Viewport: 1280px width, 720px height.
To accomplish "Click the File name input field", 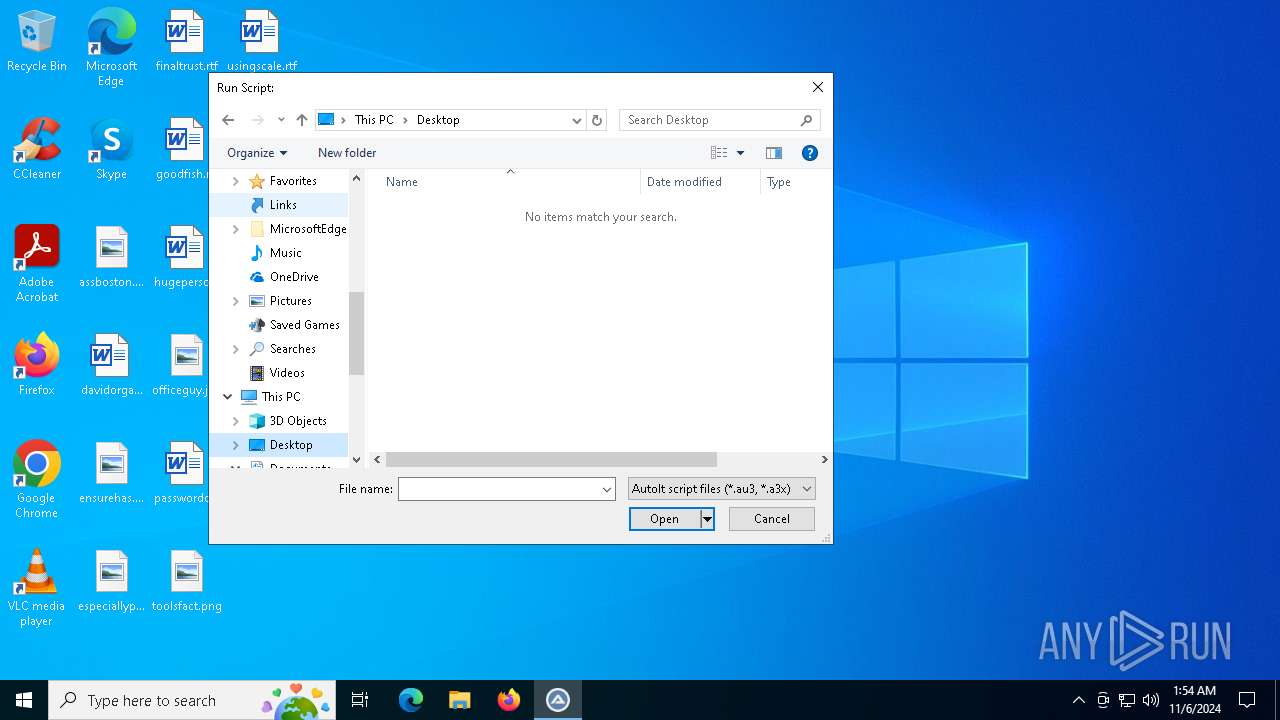I will 498,489.
